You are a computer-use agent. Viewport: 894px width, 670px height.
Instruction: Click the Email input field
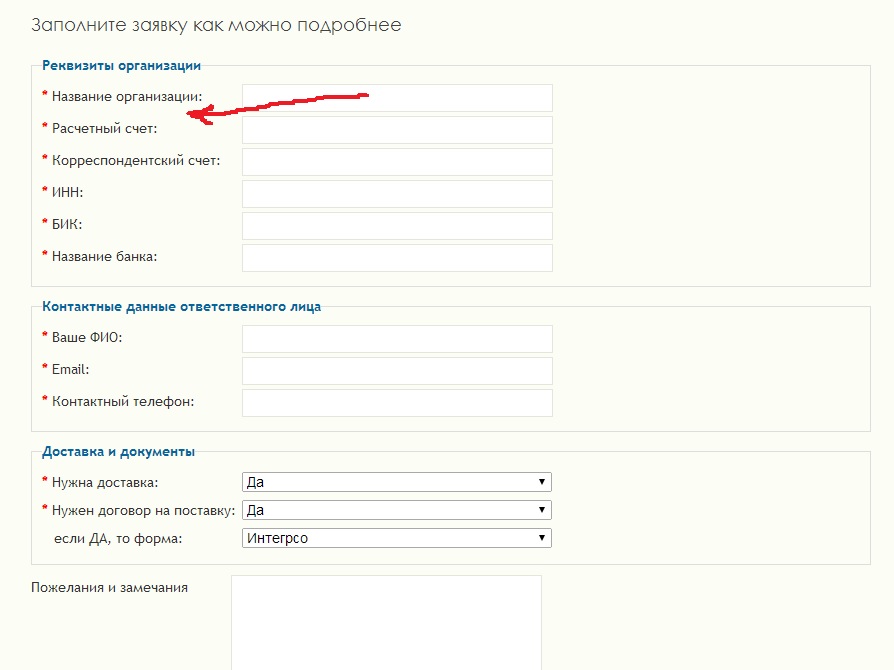(x=397, y=371)
